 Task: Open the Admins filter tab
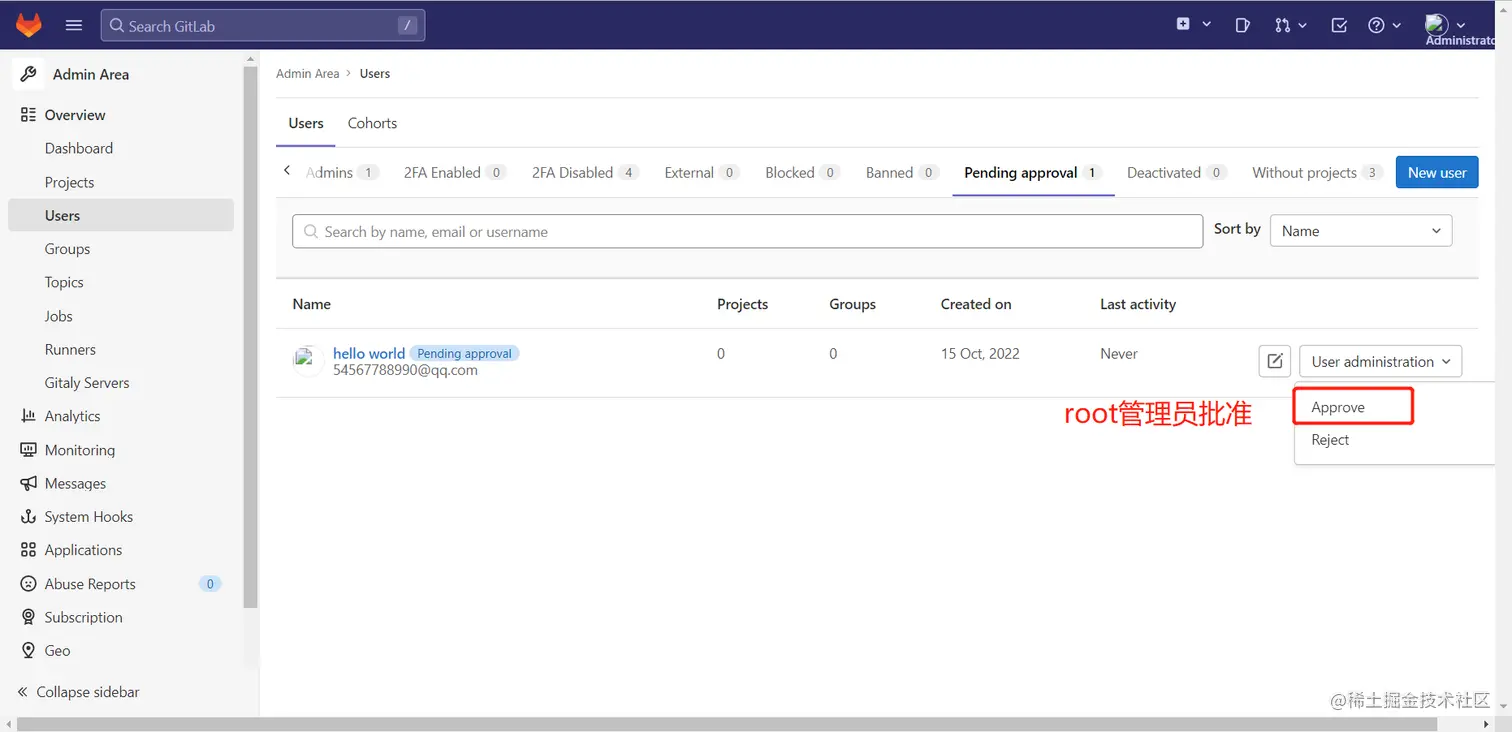(340, 172)
